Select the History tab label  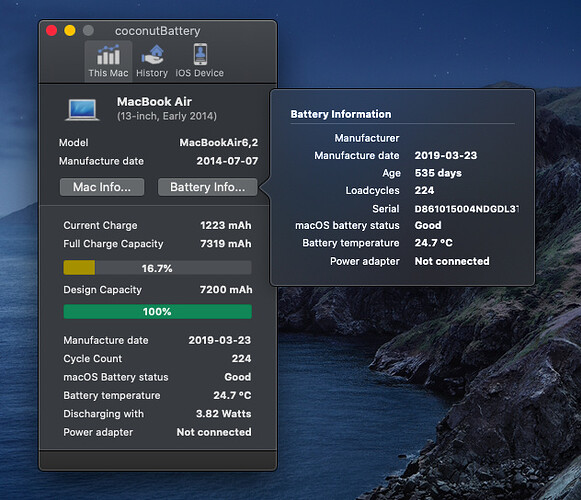click(x=152, y=73)
